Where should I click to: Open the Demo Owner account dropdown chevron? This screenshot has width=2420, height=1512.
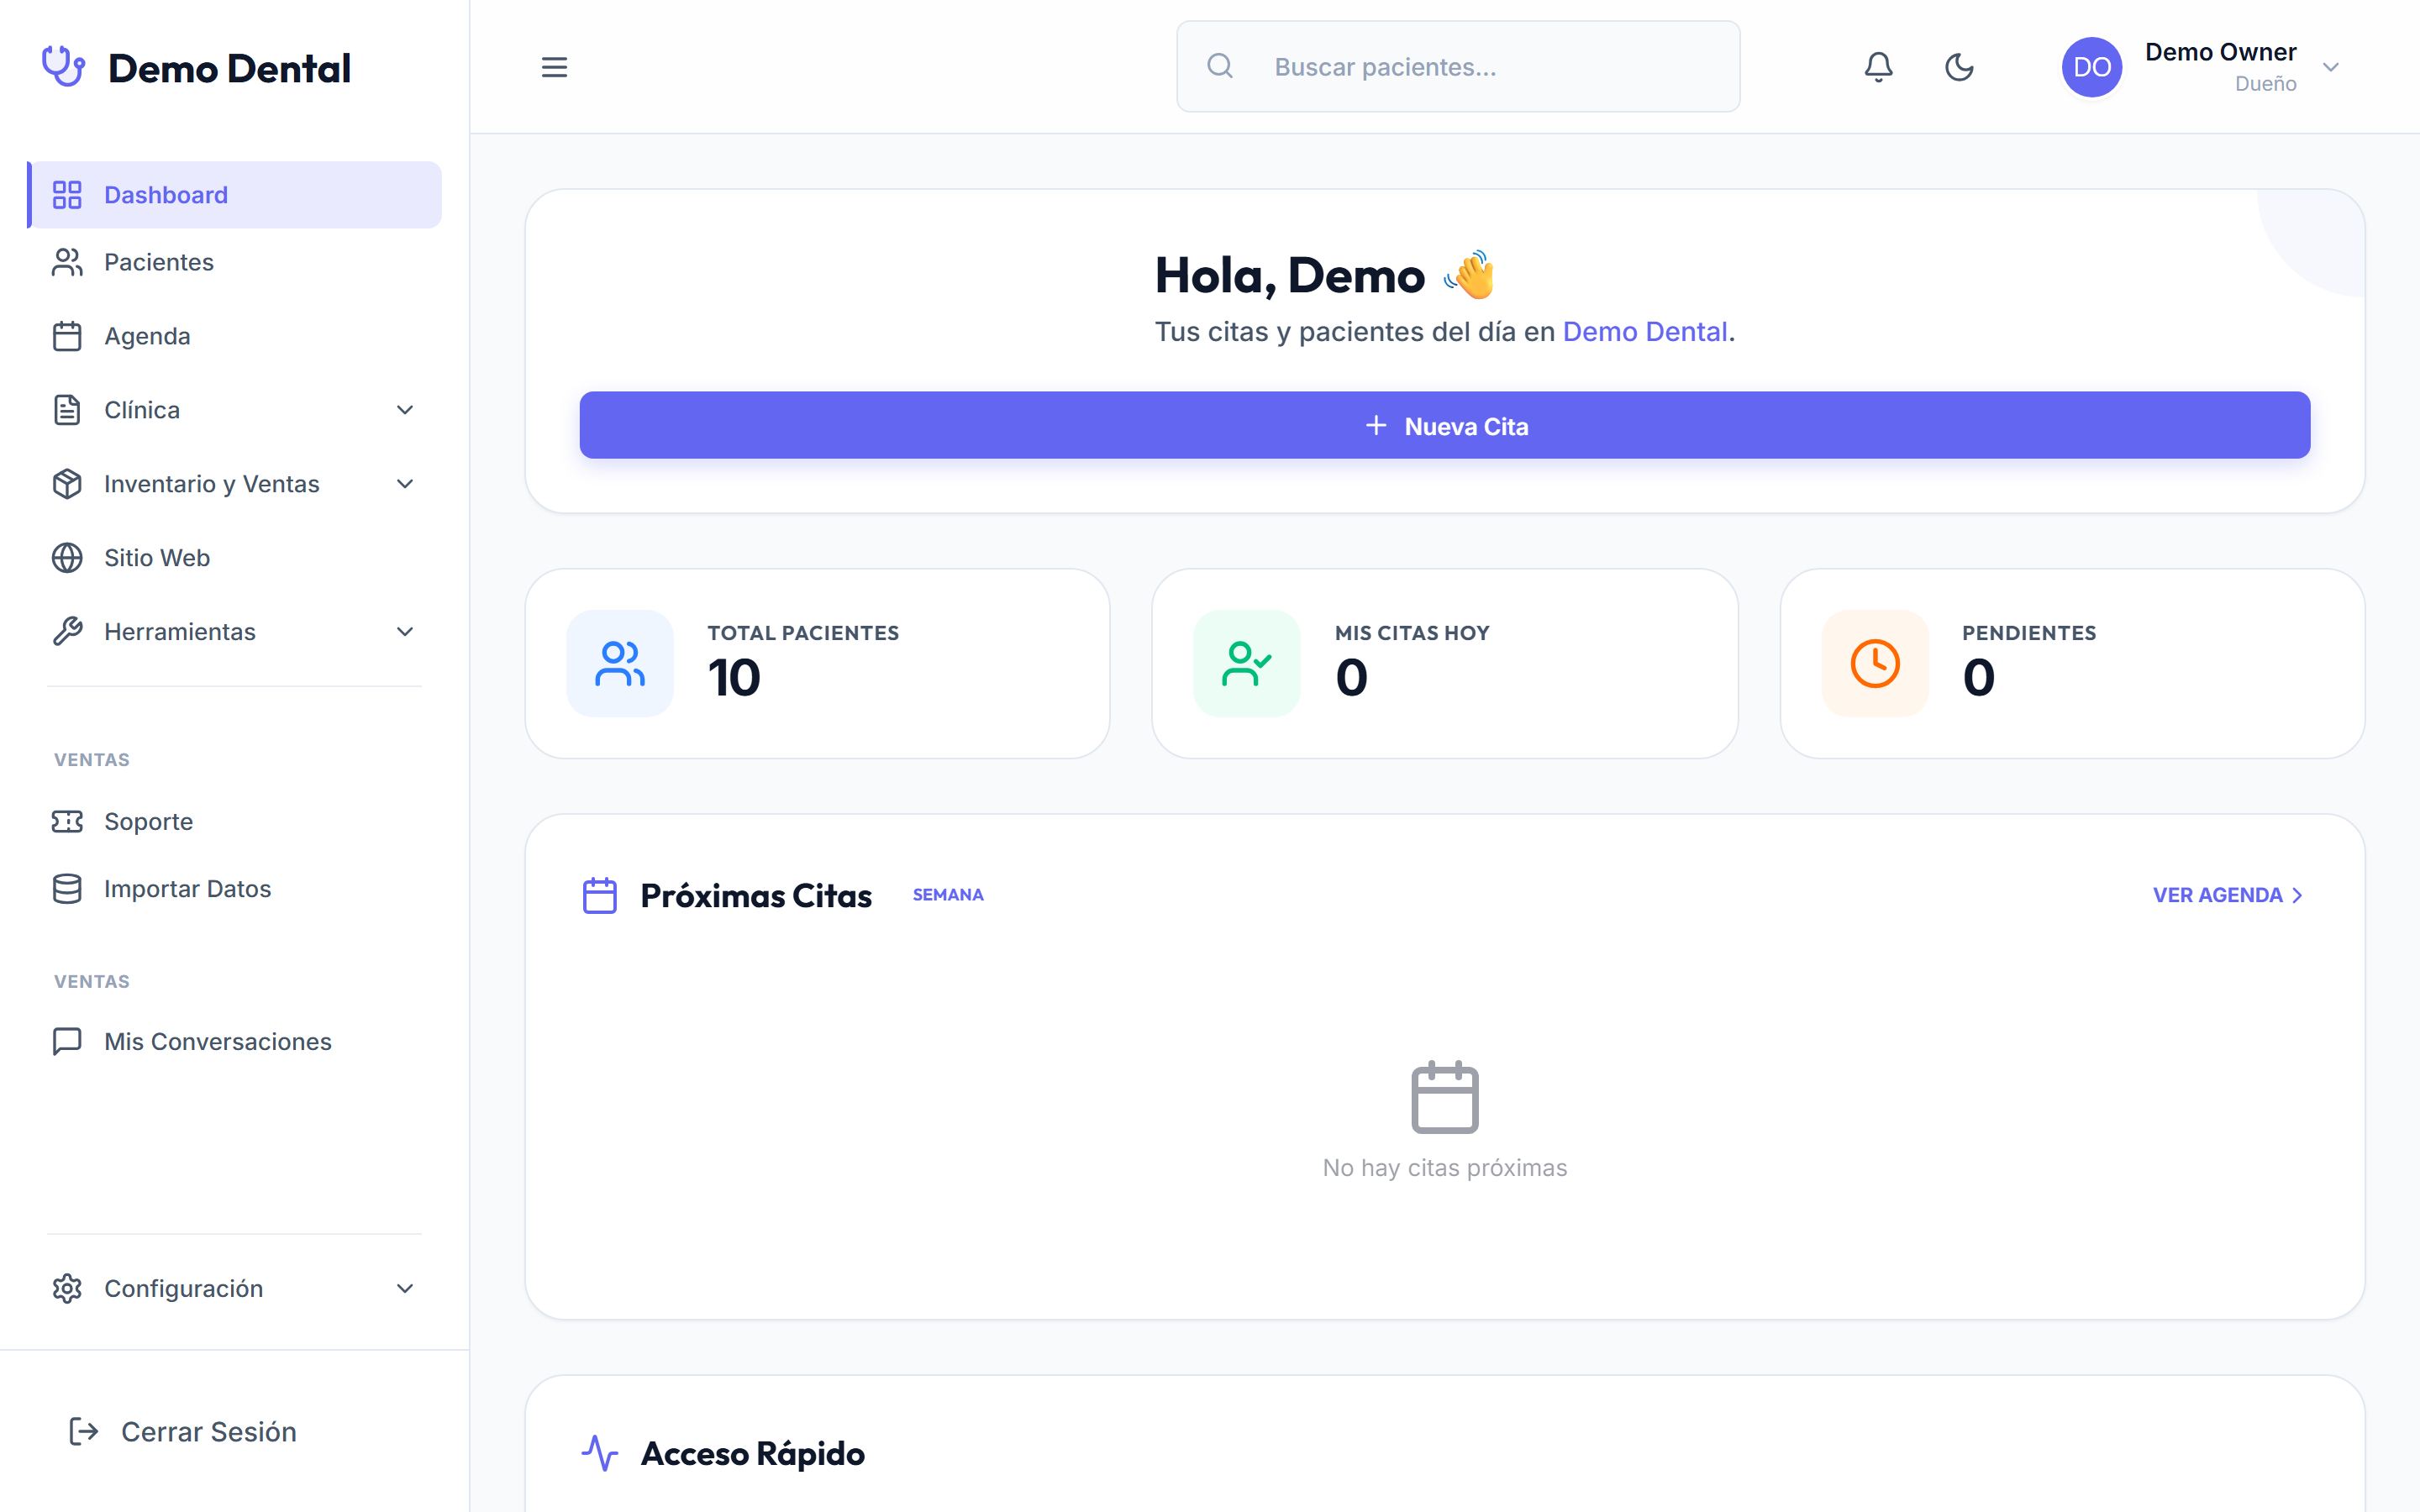coord(2331,67)
